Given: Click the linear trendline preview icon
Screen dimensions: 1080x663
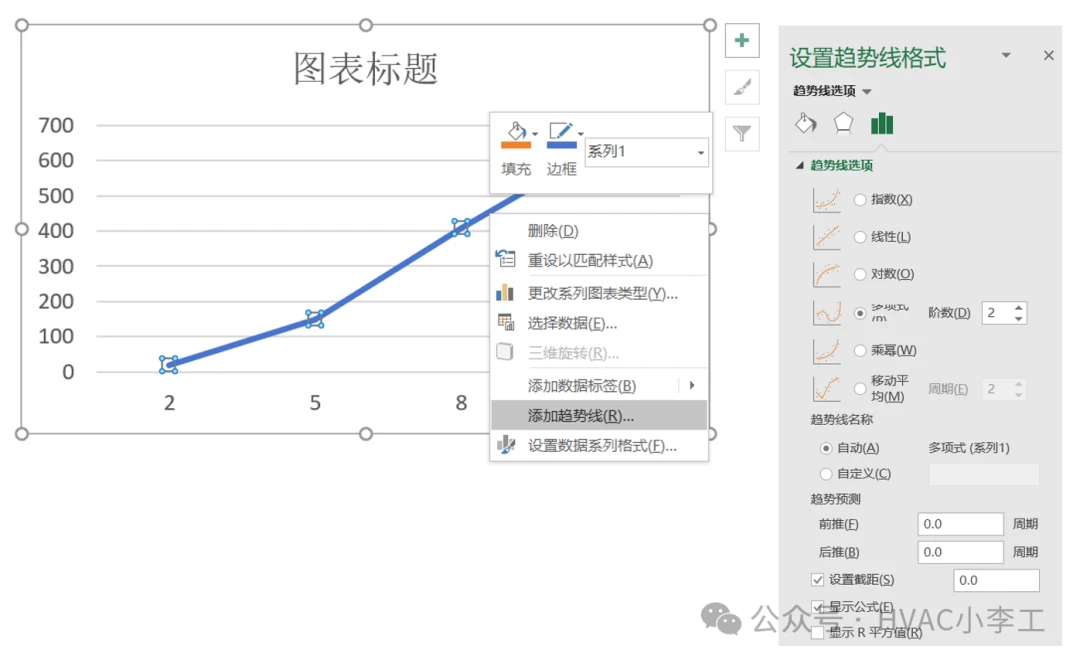Looking at the screenshot, I should pos(827,237).
